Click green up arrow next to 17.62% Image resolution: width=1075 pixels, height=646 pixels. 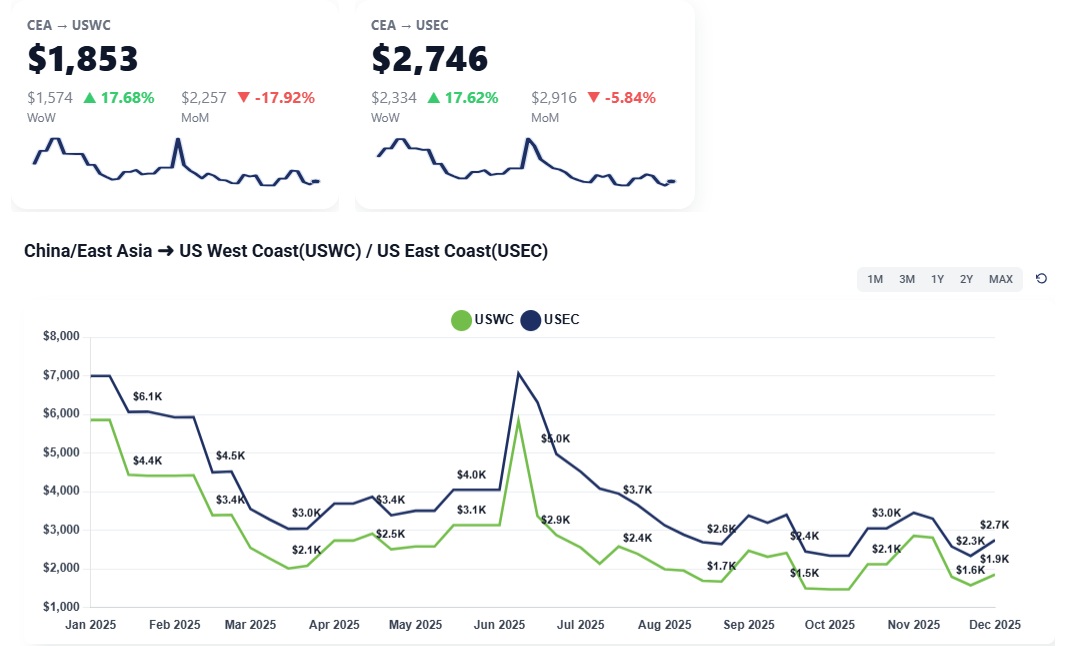(x=434, y=98)
